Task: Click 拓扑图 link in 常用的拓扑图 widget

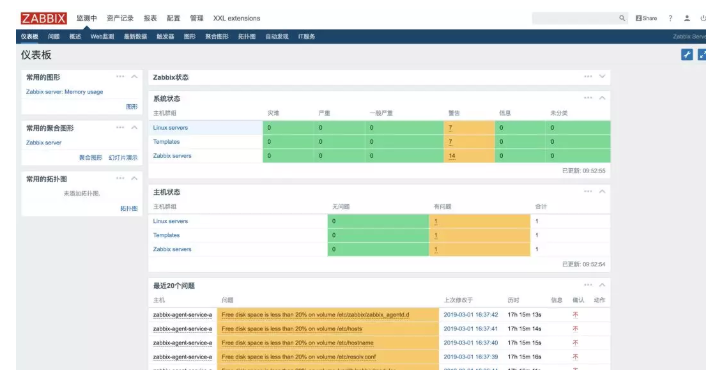Action: click(x=129, y=209)
